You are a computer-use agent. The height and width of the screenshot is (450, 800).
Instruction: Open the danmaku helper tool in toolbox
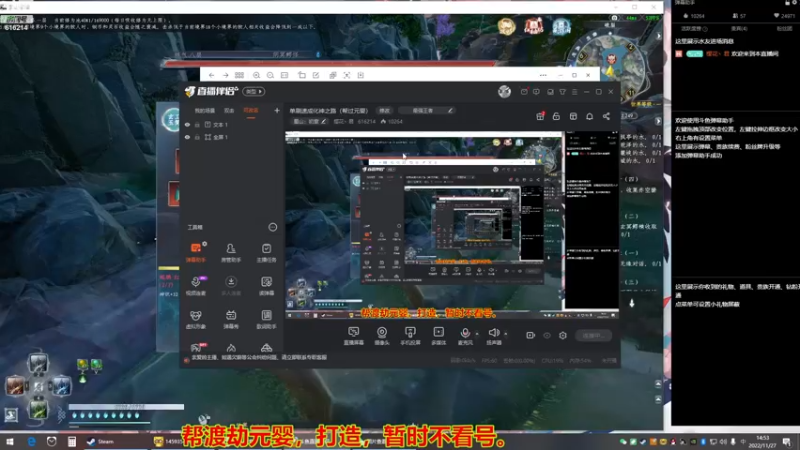pyautogui.click(x=196, y=253)
